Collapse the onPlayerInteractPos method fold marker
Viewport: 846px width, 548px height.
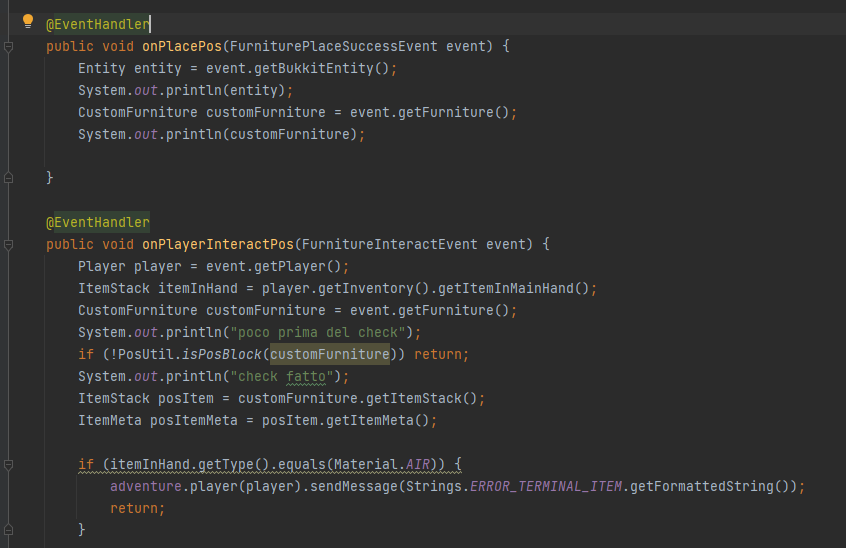click(x=9, y=245)
